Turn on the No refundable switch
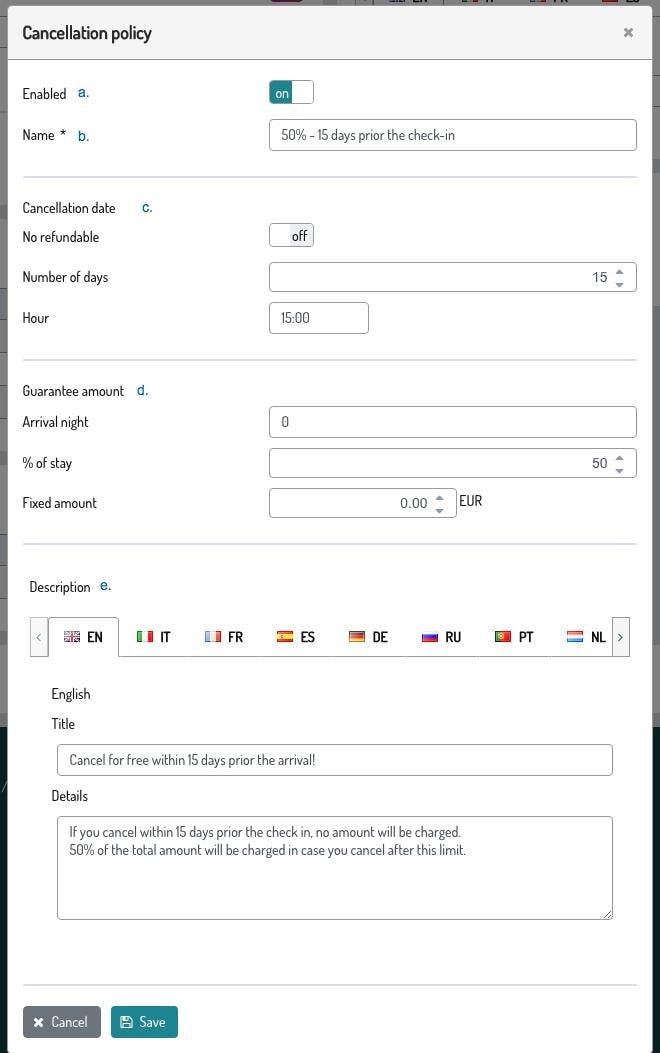The image size is (660, 1053). tap(291, 236)
